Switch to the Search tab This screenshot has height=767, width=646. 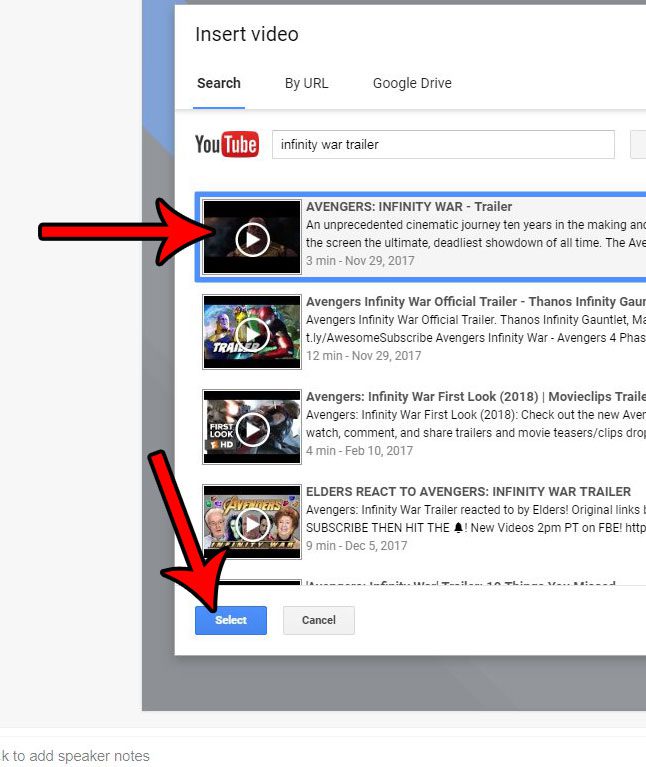[219, 83]
